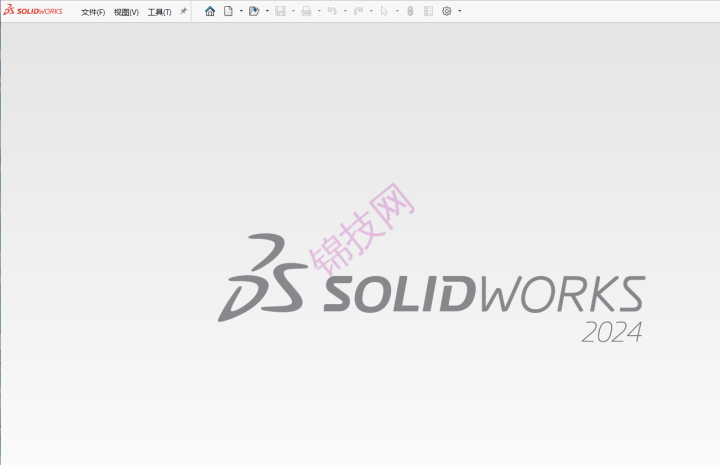Screen dimensions: 720x465
Task: Click the File Properties icon
Action: (428, 11)
